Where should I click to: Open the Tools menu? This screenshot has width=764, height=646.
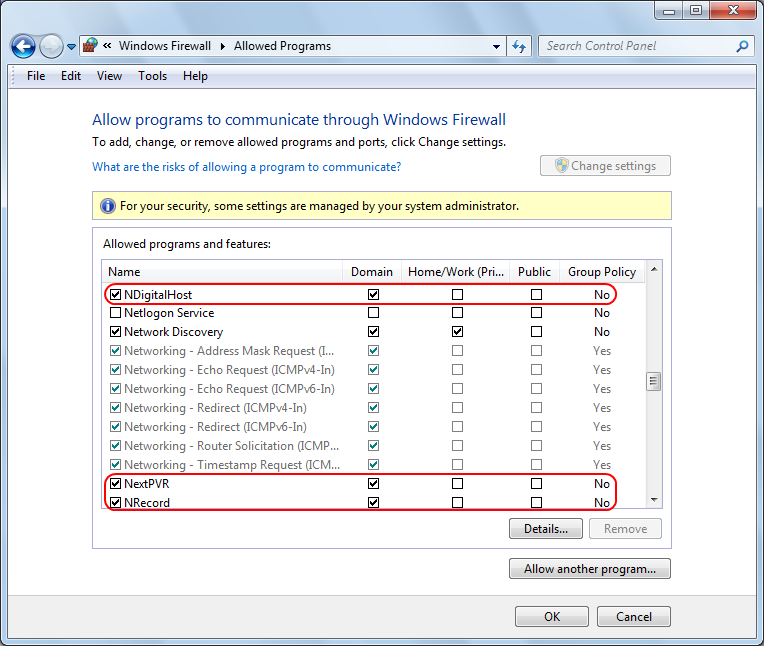pyautogui.click(x=152, y=76)
